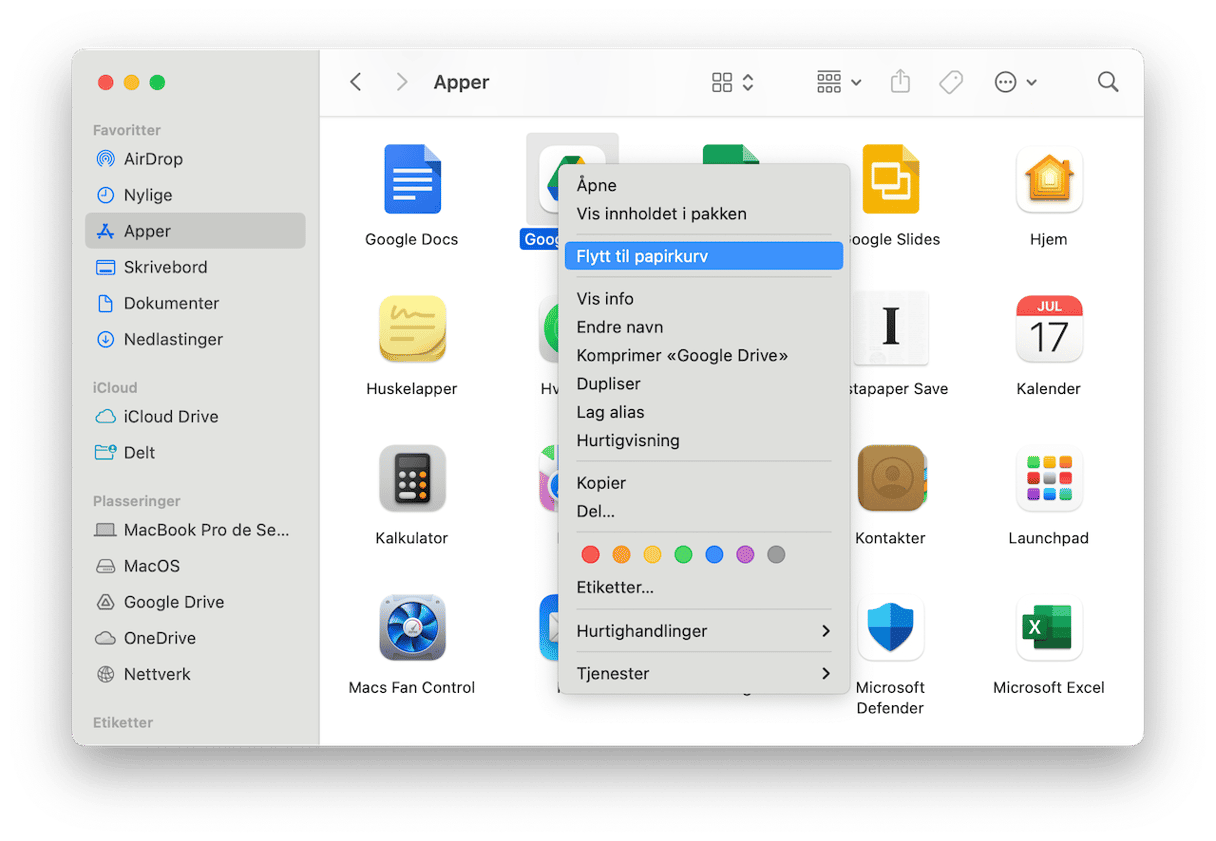Open the Microsoft Excel app icon
1216x841 pixels.
pos(1049,628)
